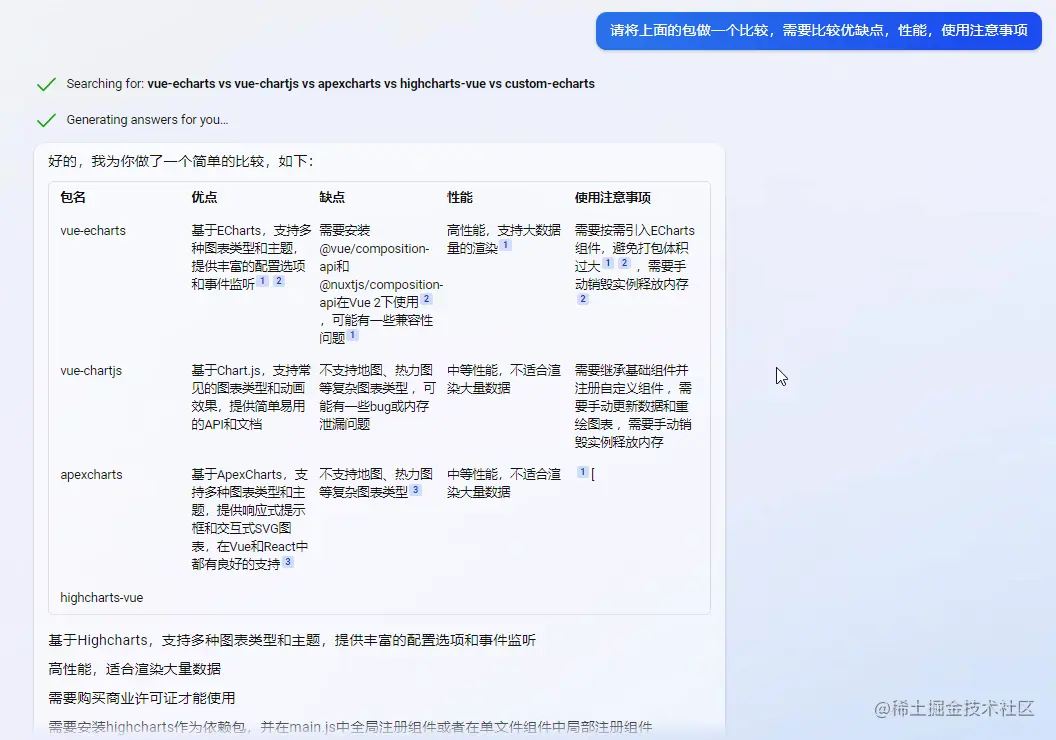1056x740 pixels.
Task: Click the 需要继承基础组件并注册自定义组件 cell
Action: click(633, 406)
